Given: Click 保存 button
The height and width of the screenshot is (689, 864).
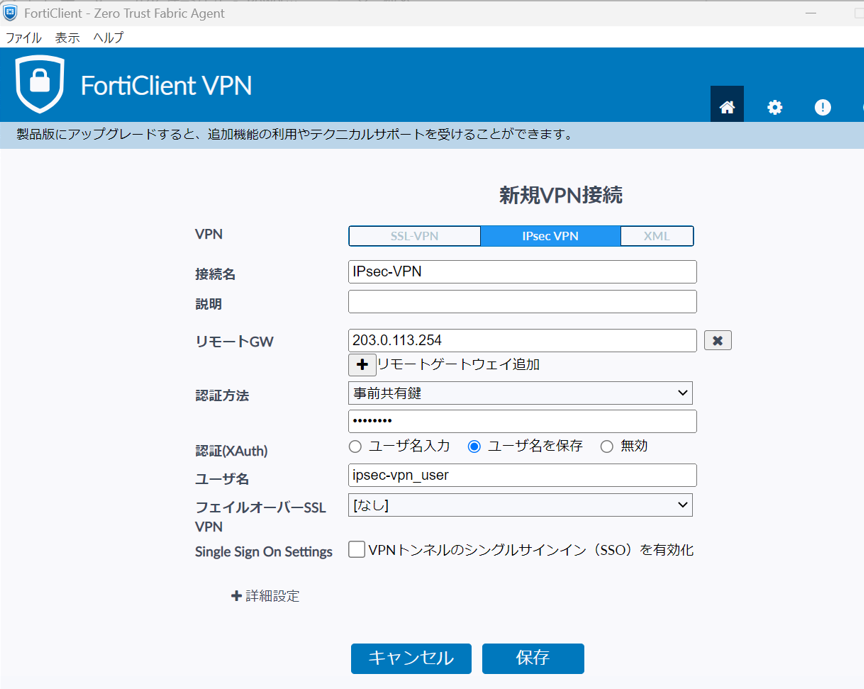Looking at the screenshot, I should 533,658.
